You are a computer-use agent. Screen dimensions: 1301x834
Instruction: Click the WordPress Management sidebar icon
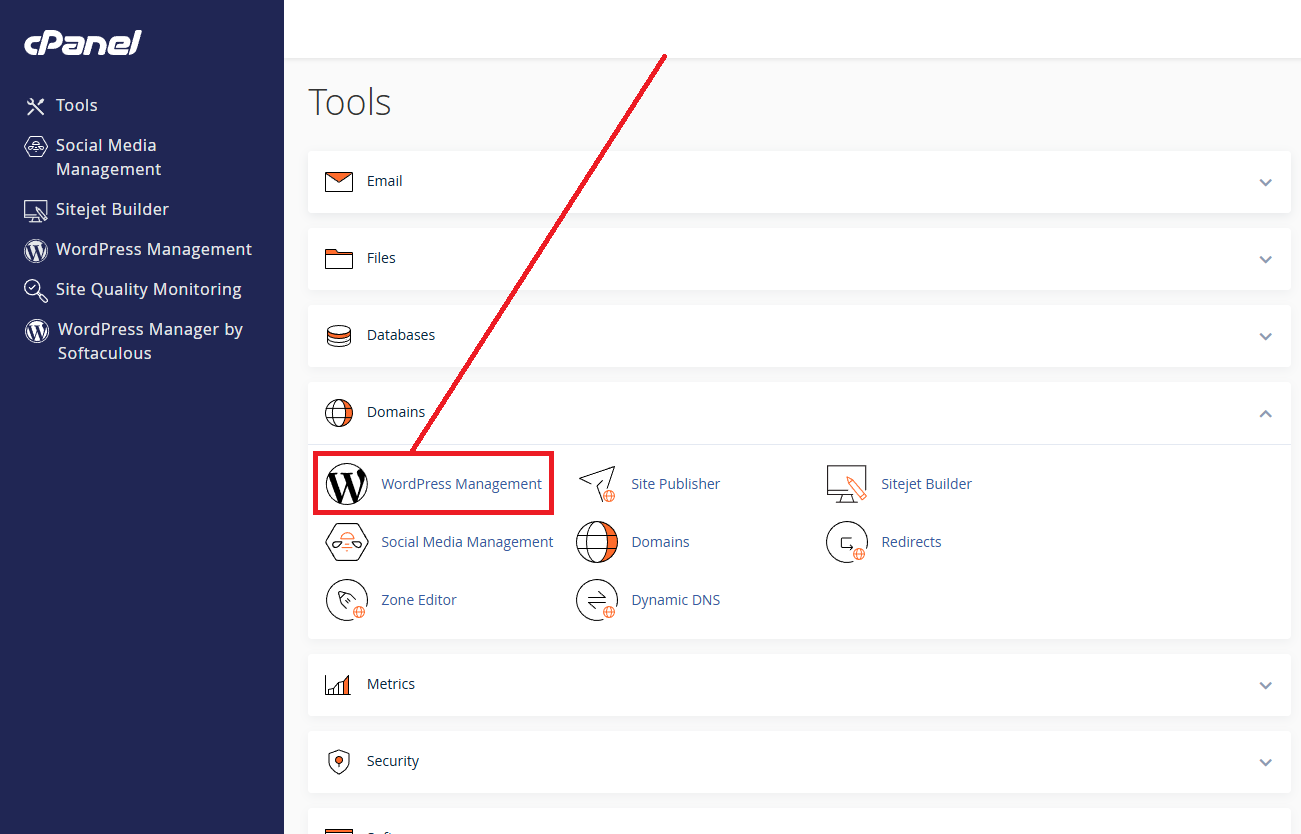tap(36, 250)
